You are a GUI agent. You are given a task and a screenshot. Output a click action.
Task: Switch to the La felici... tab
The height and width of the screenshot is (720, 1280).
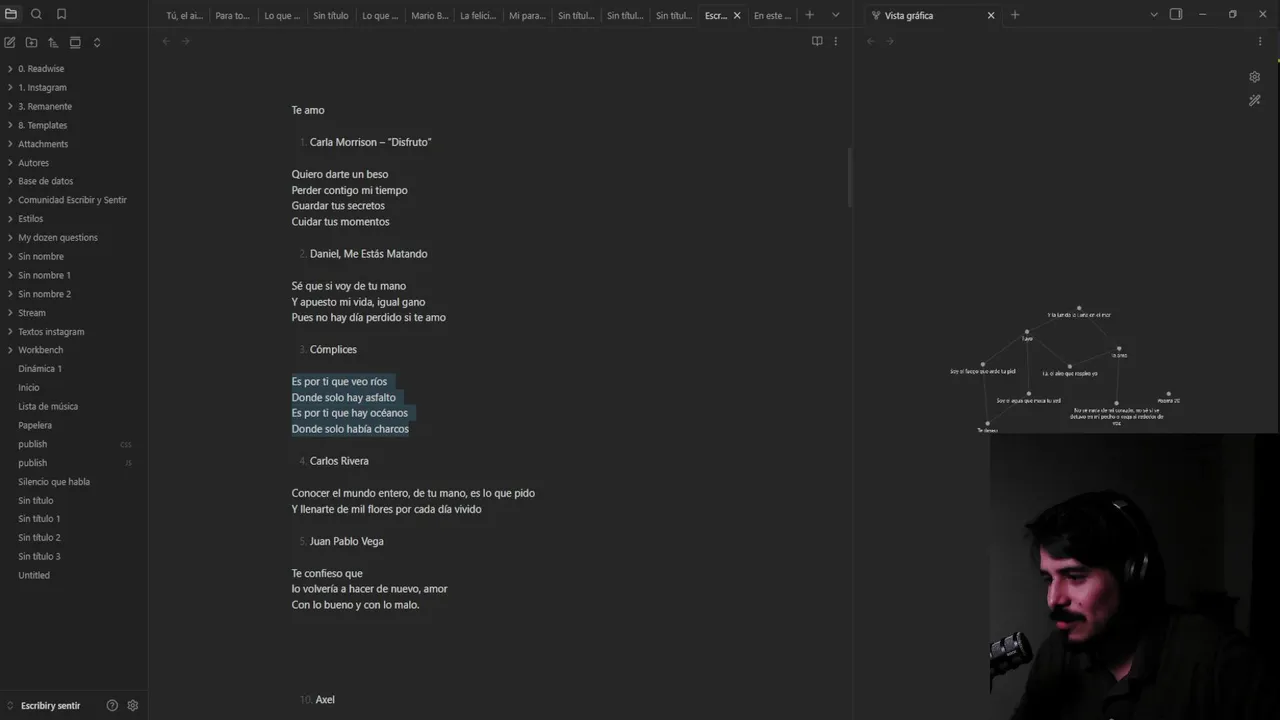[478, 15]
